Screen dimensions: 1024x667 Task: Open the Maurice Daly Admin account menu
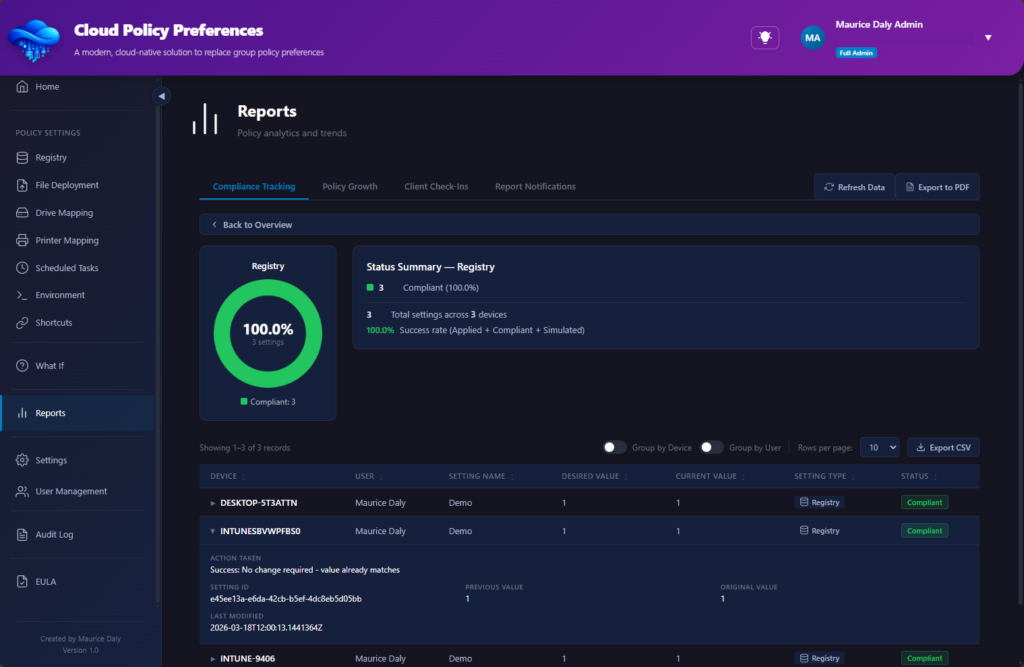(x=987, y=38)
